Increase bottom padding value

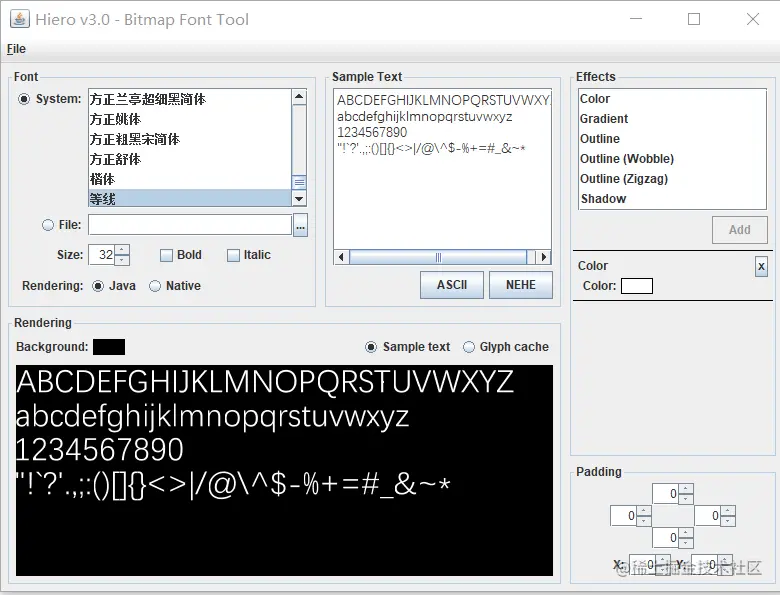(685, 533)
